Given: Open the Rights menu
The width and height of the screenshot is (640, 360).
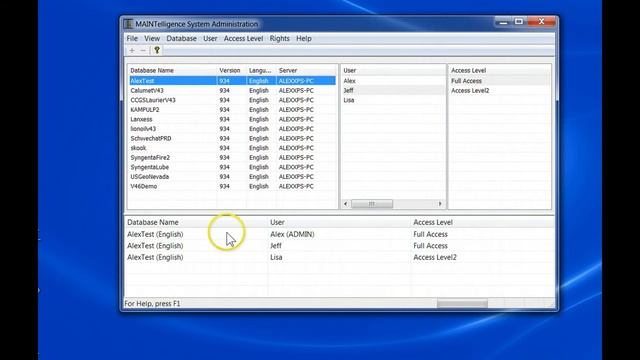Looking at the screenshot, I should point(280,38).
